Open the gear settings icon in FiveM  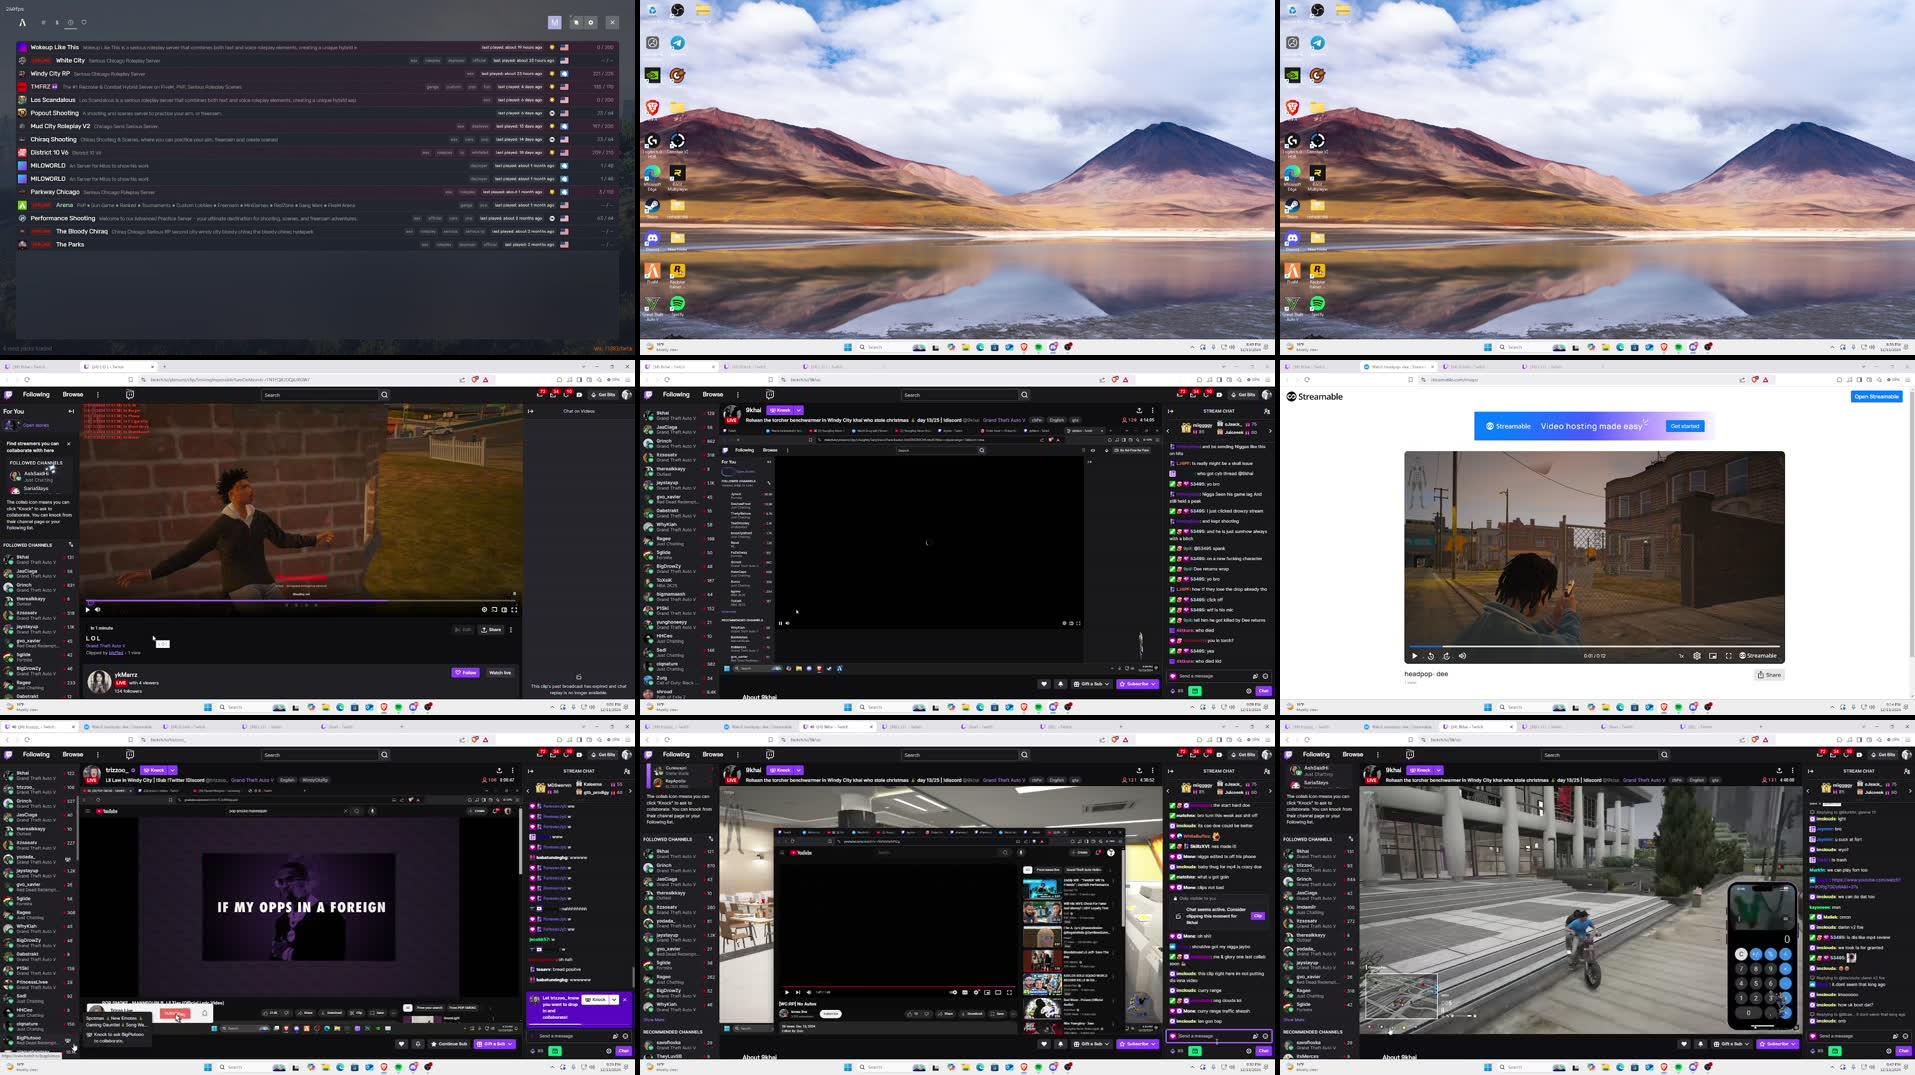click(590, 22)
